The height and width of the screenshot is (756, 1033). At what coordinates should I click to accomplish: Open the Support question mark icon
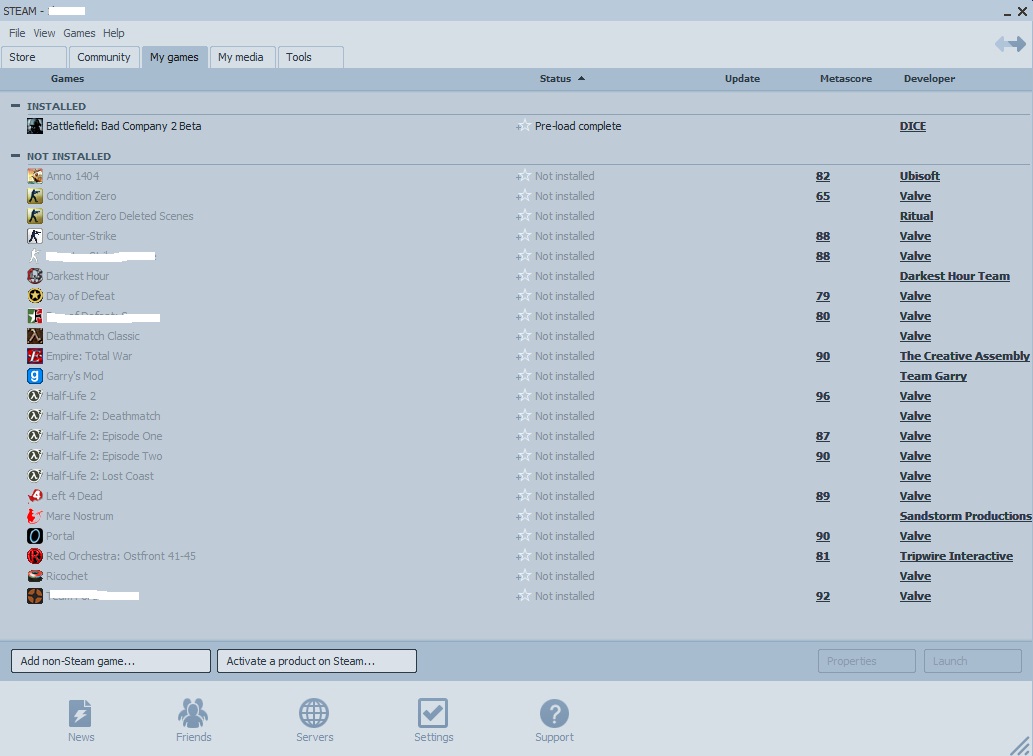[554, 714]
